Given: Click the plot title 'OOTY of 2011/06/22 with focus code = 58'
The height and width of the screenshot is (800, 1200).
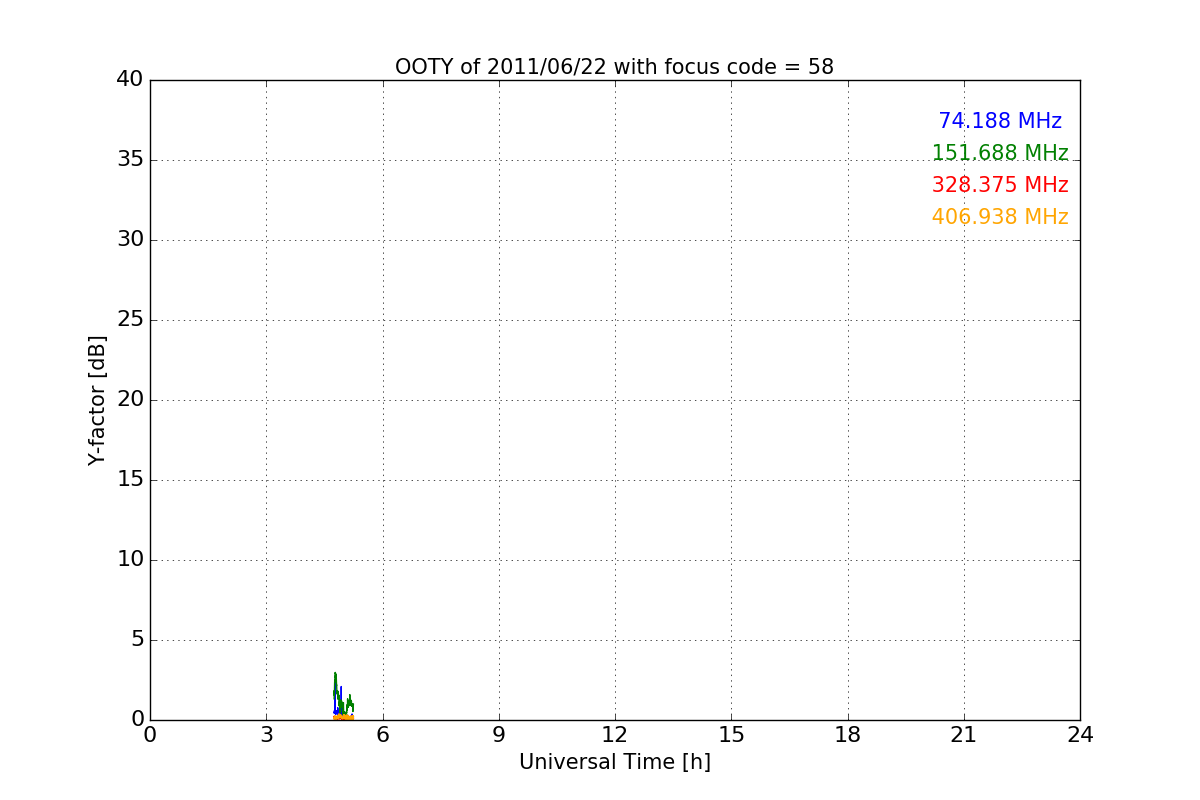Looking at the screenshot, I should [x=614, y=67].
